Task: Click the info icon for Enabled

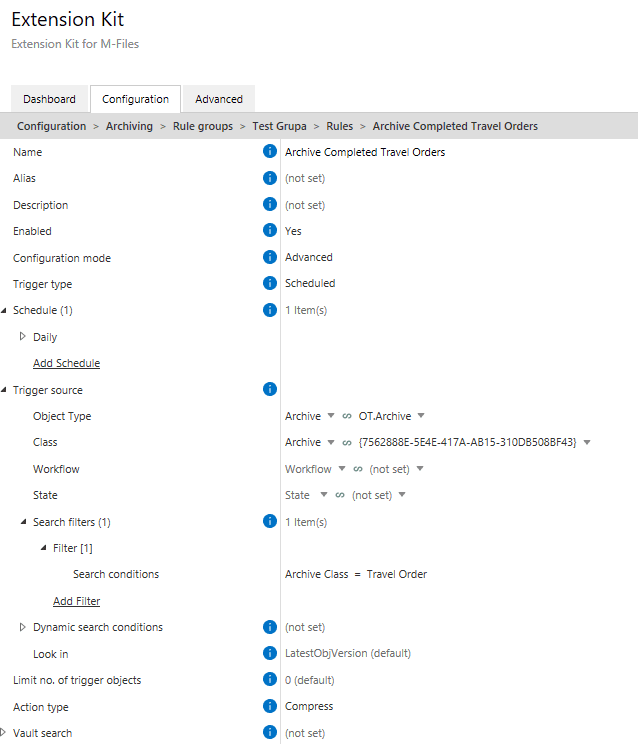Action: tap(269, 230)
